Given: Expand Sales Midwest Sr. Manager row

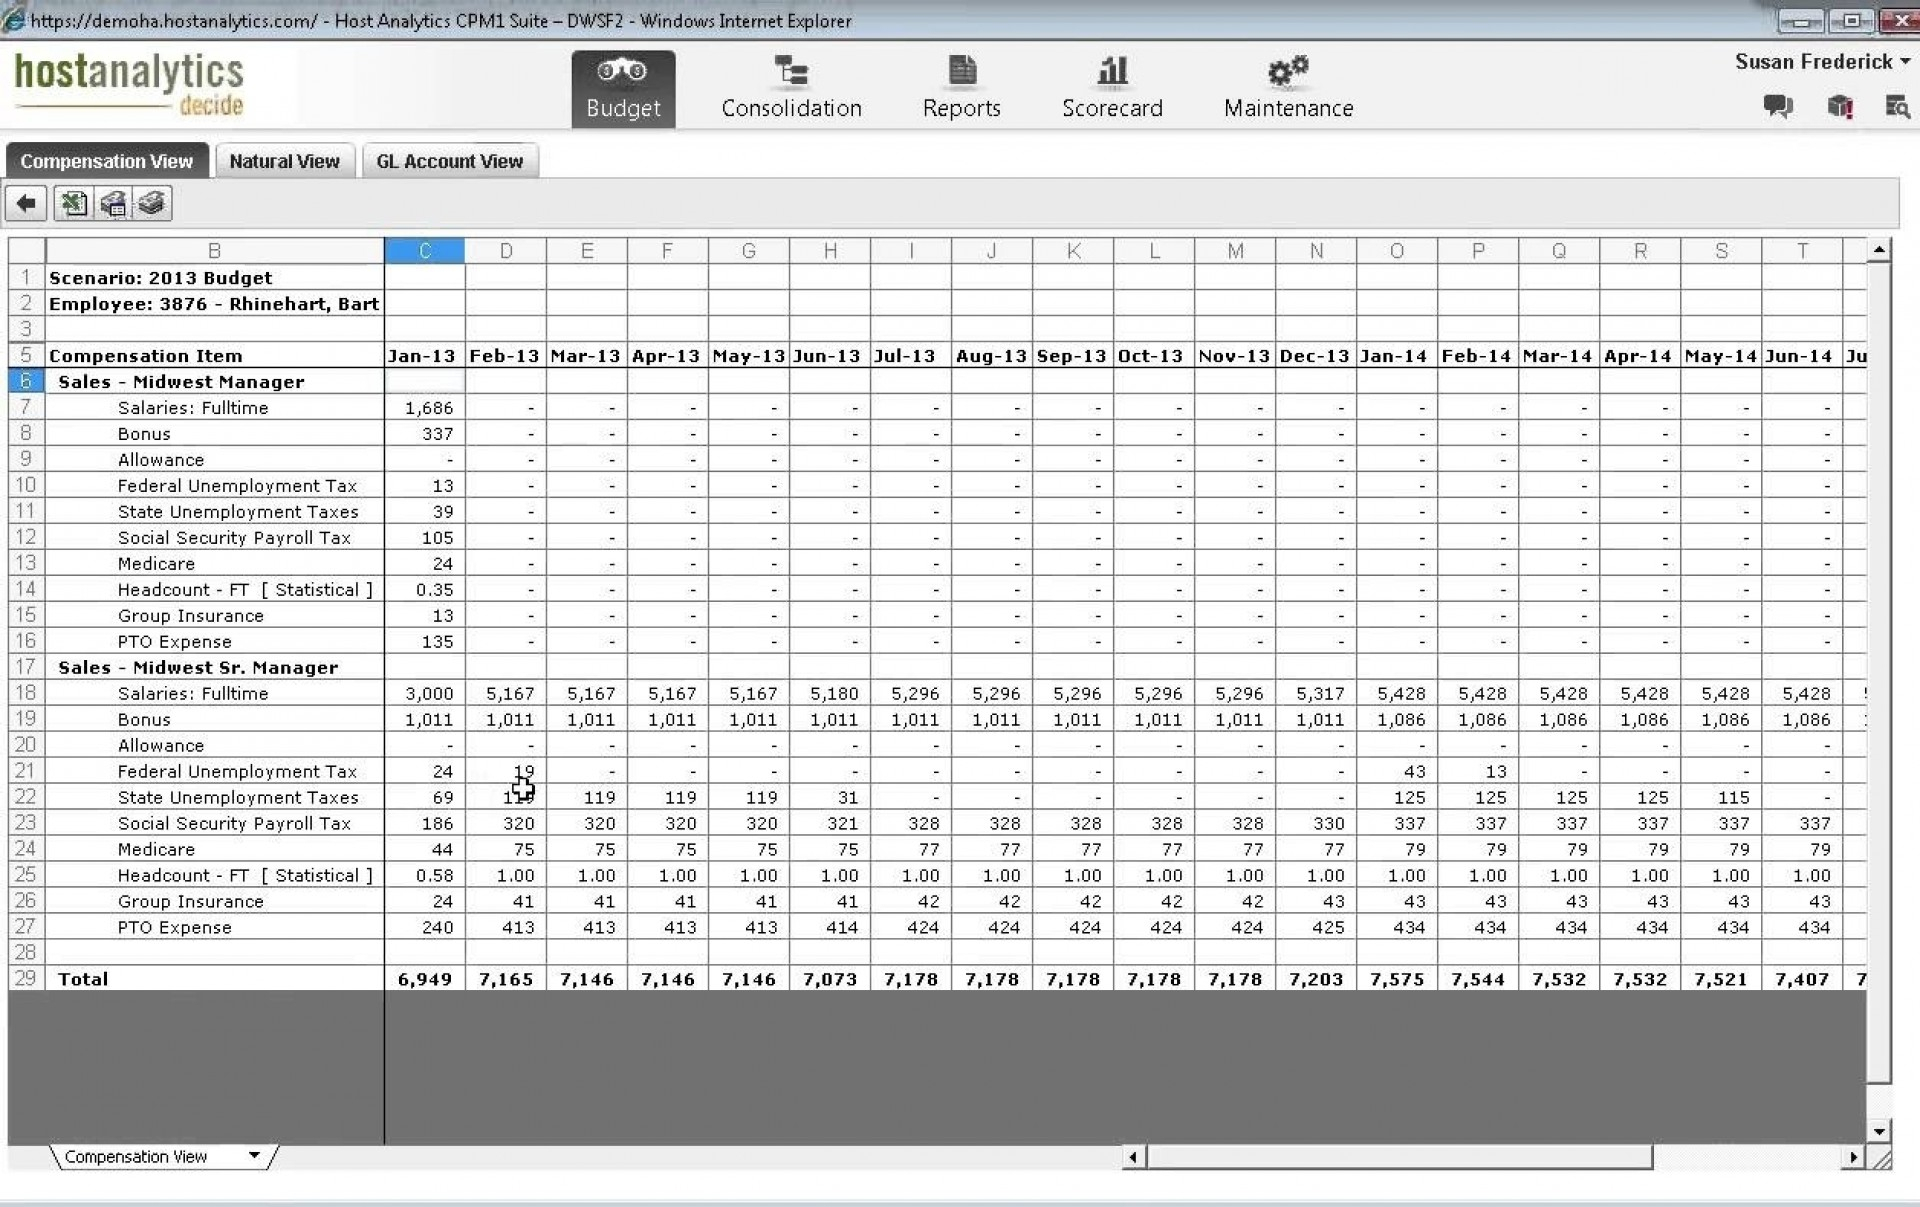Looking at the screenshot, I should pos(50,667).
